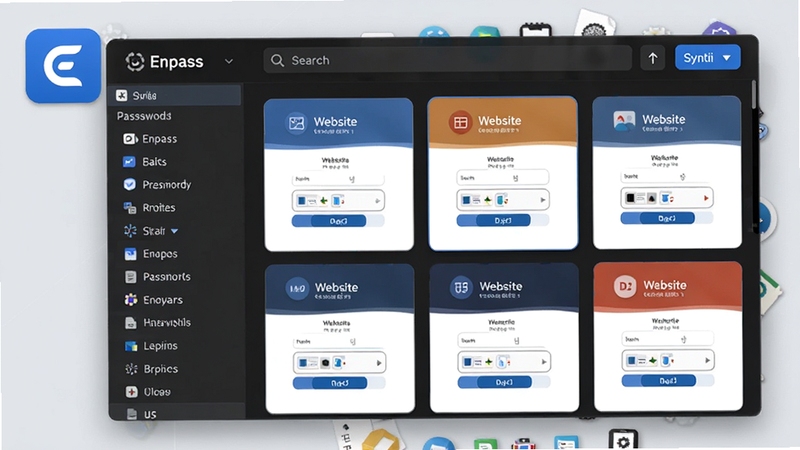Toggle the blue switch on the 100-icon card
Screen dimensions: 800x450
[x=339, y=383]
